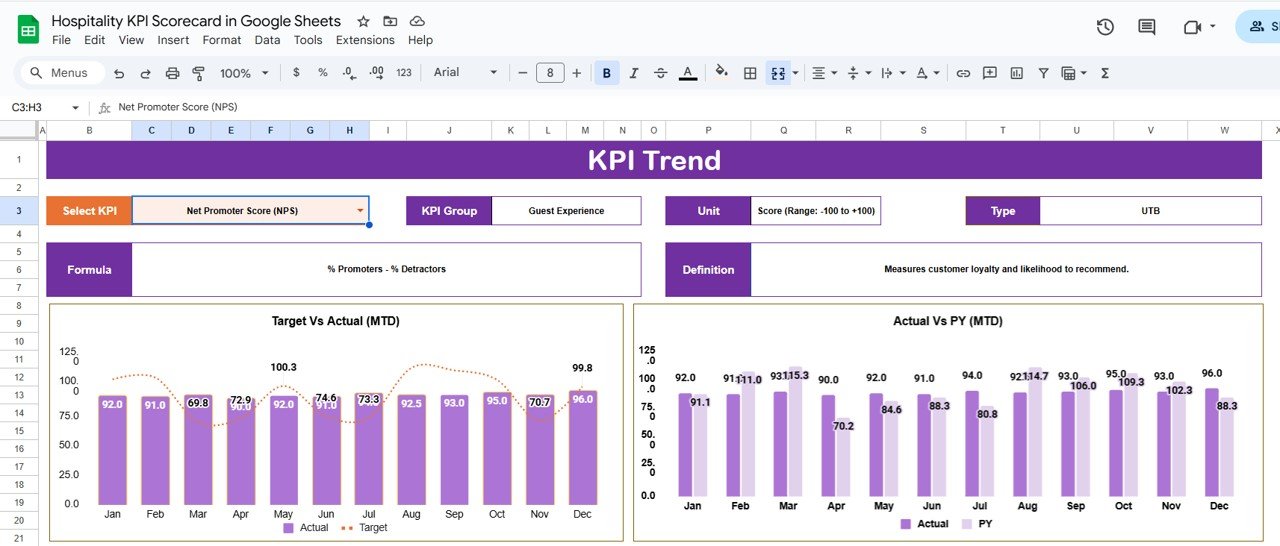The image size is (1280, 546).
Task: Open the comments panel icon
Action: tap(1147, 27)
